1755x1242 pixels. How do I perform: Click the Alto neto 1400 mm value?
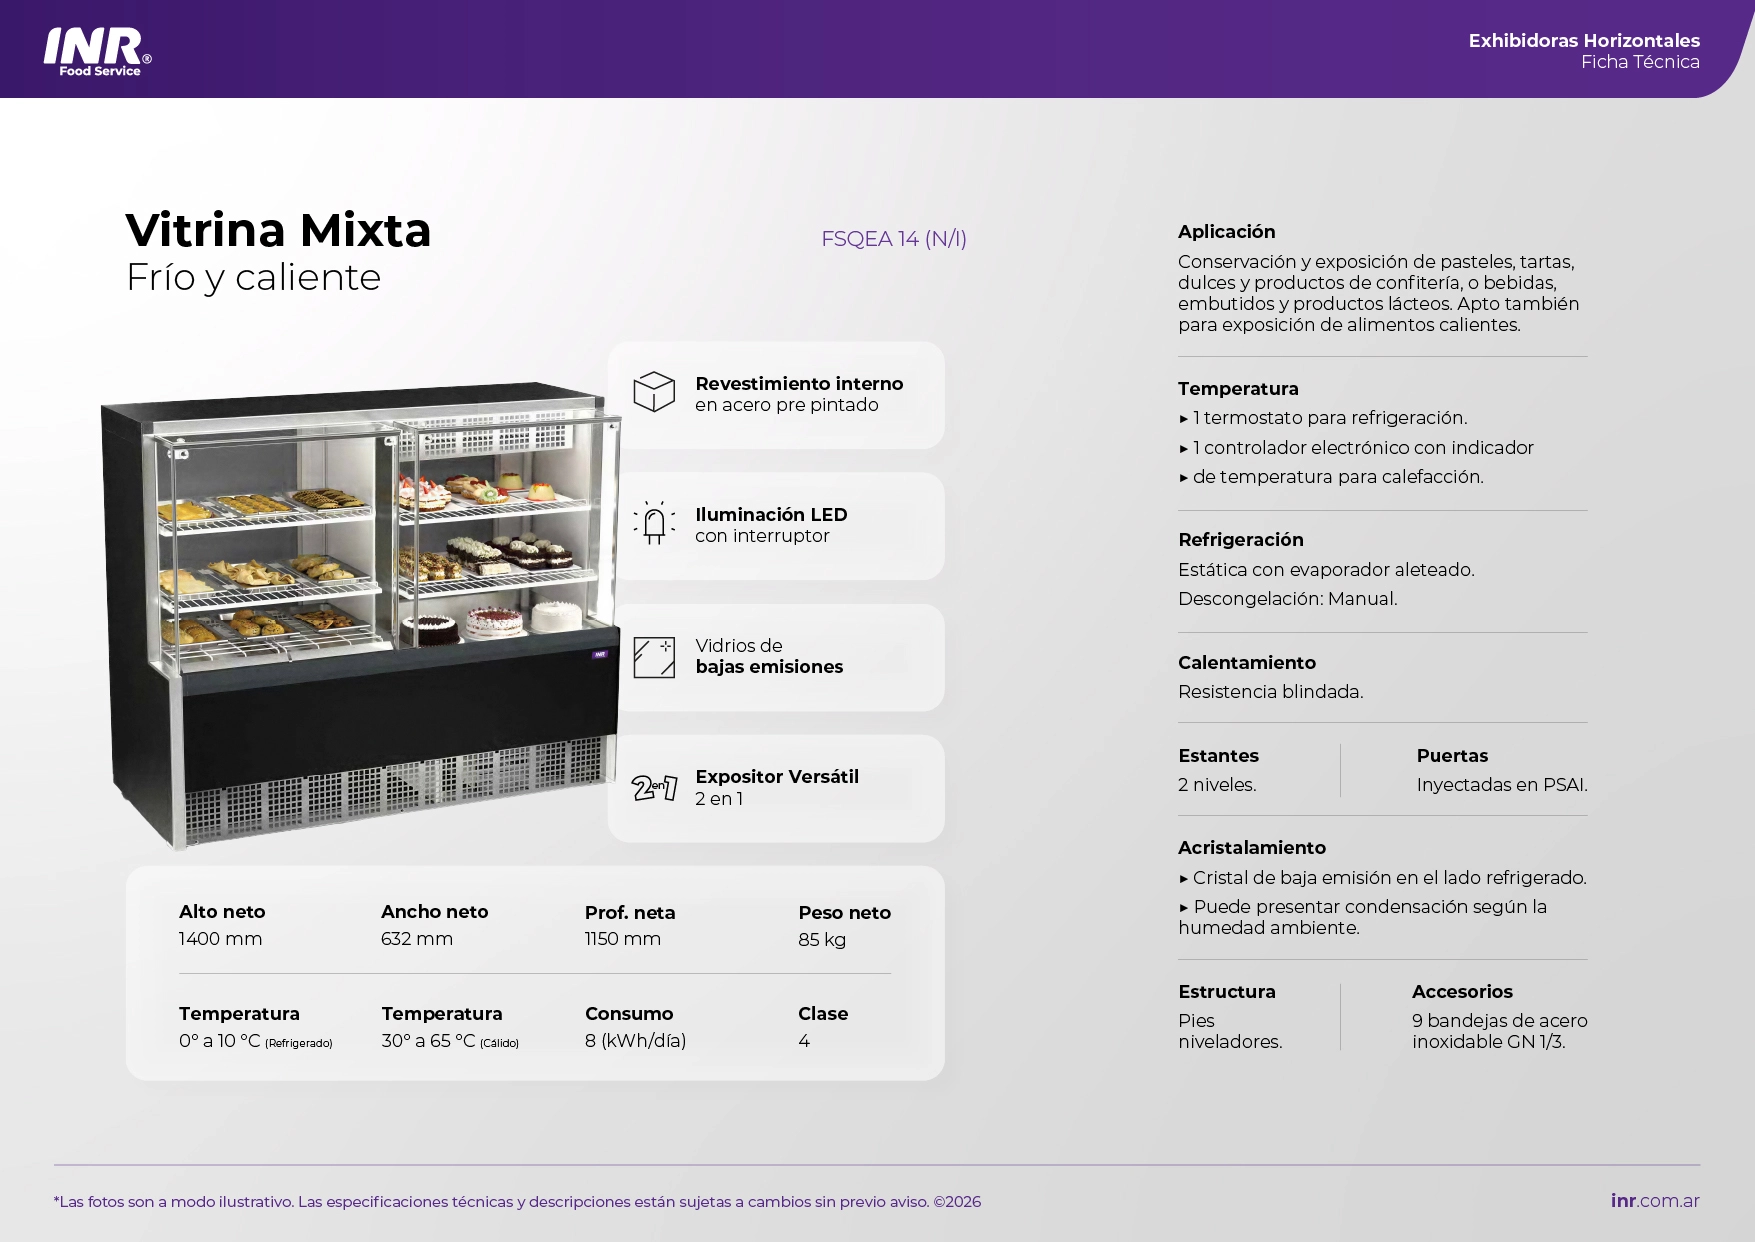[220, 939]
